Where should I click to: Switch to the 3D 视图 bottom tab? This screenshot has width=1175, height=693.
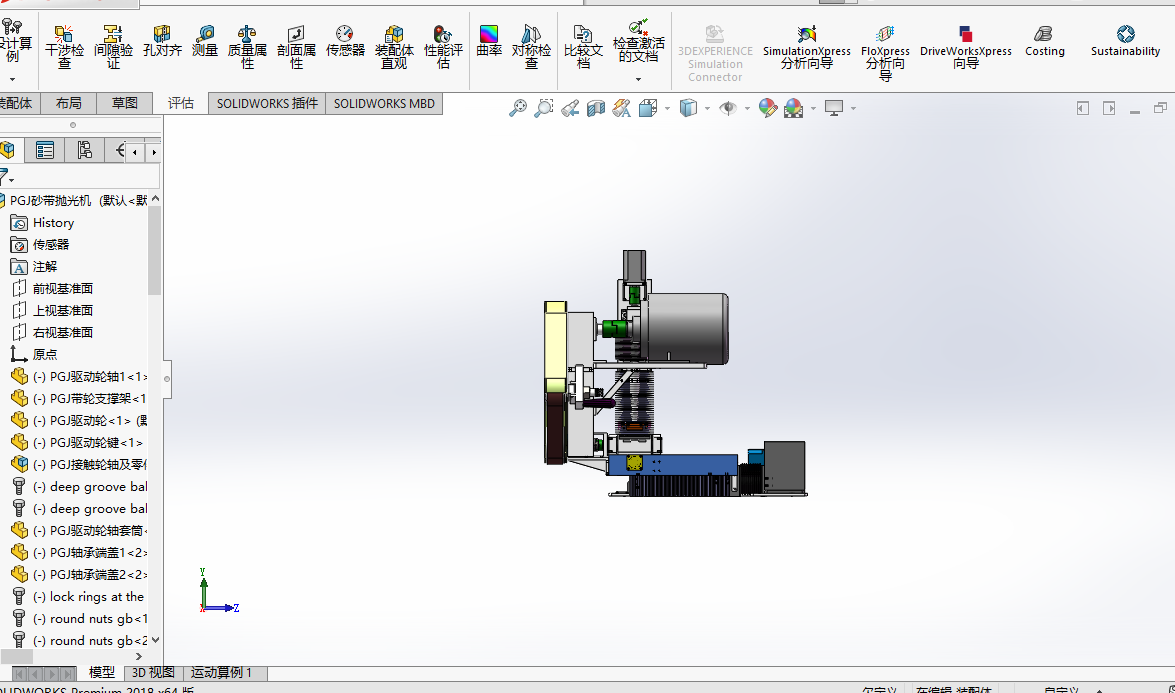153,673
